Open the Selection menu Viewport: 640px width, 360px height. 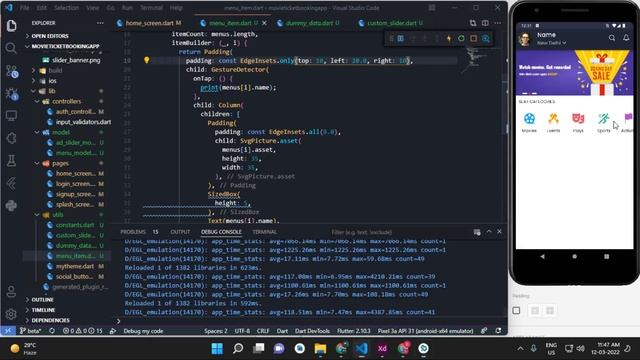pos(66,8)
